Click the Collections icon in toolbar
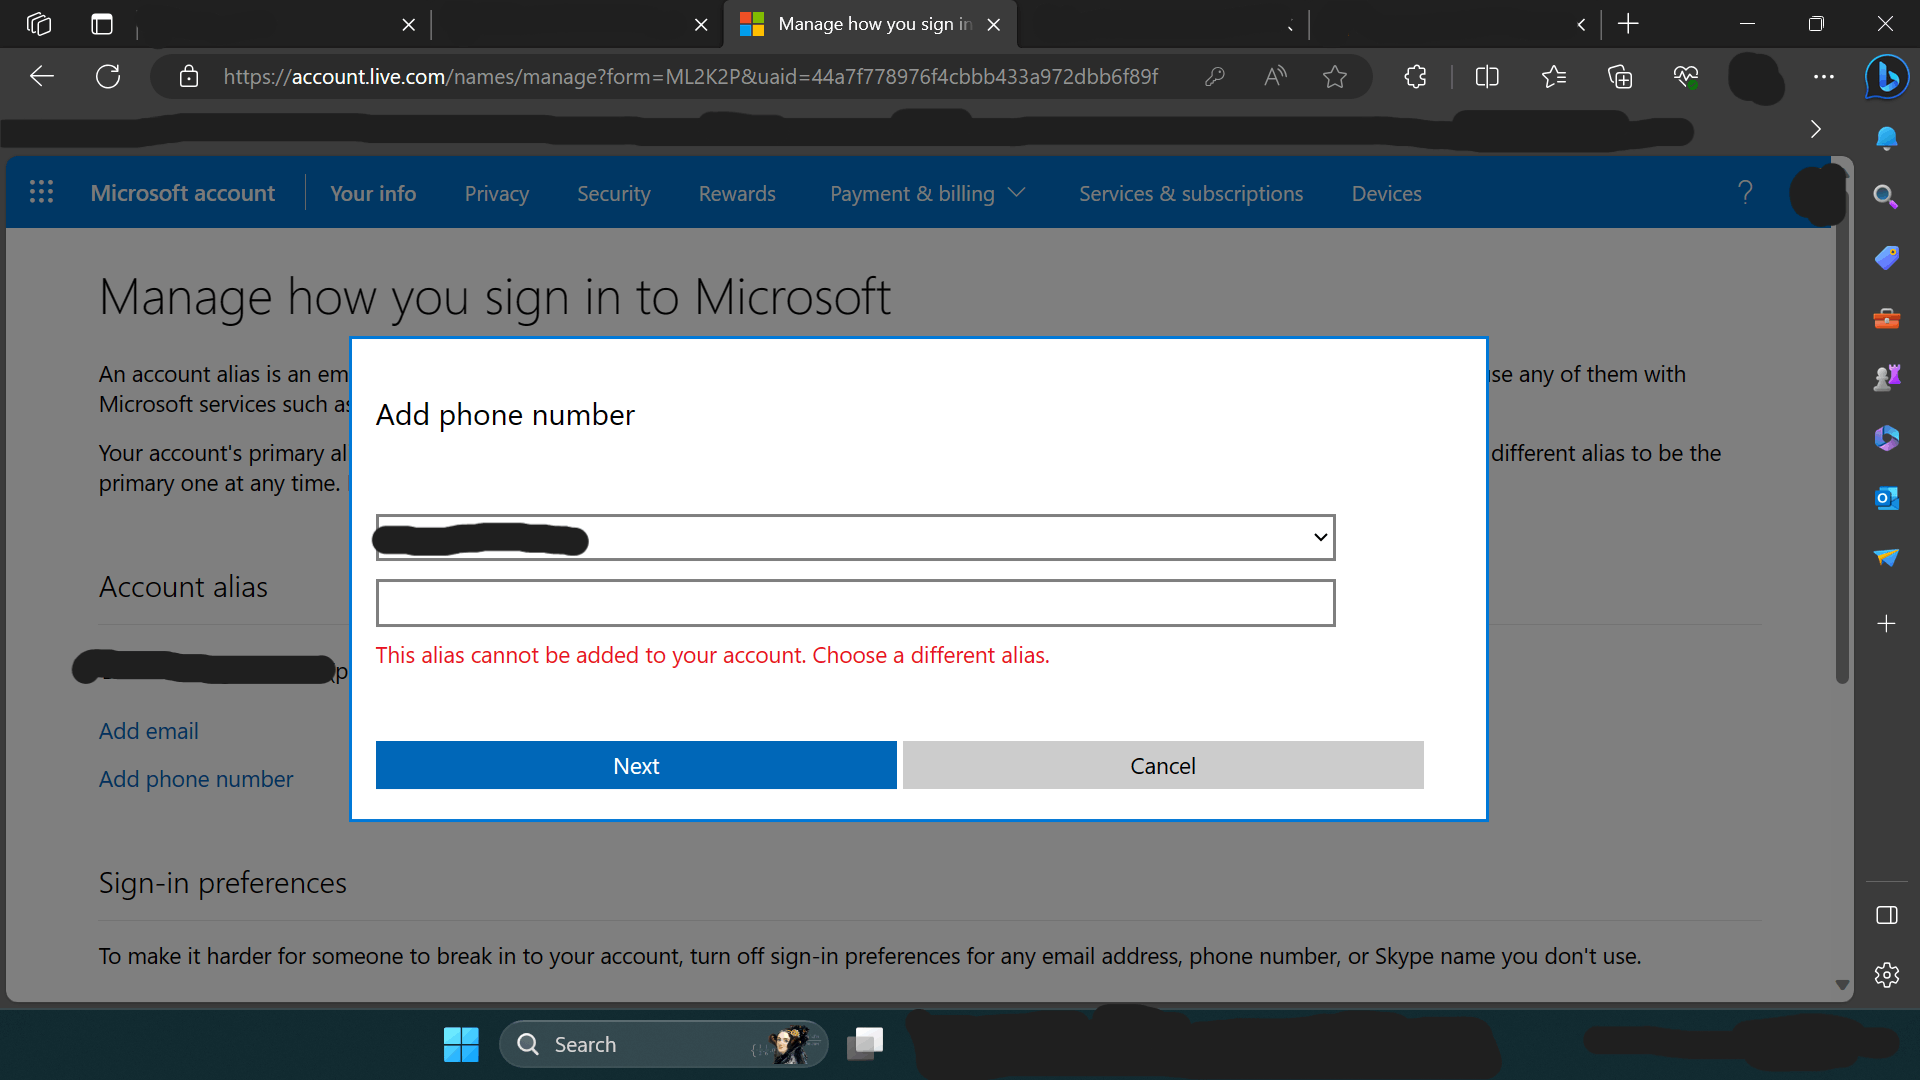The width and height of the screenshot is (1920, 1080). coord(1620,77)
